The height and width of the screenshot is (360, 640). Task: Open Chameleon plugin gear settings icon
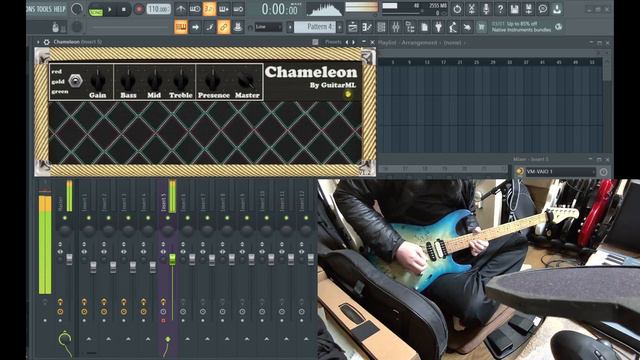(47, 42)
